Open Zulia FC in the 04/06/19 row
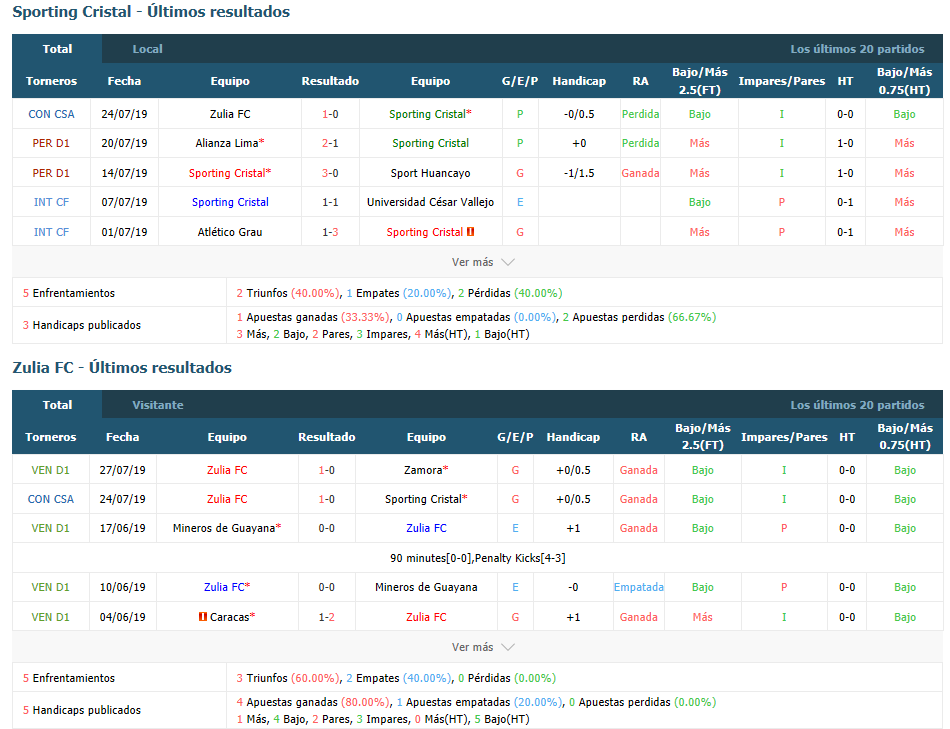 426,617
